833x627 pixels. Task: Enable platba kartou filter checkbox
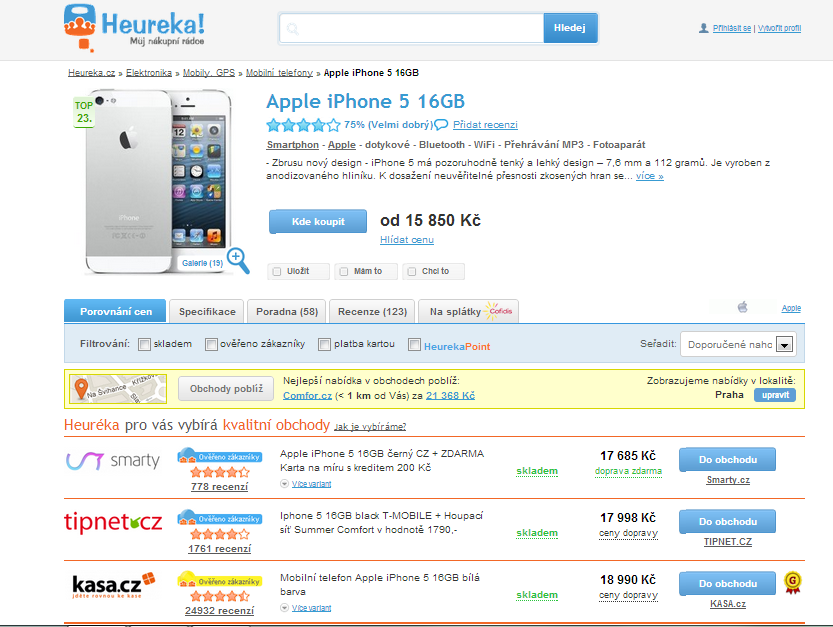point(324,344)
